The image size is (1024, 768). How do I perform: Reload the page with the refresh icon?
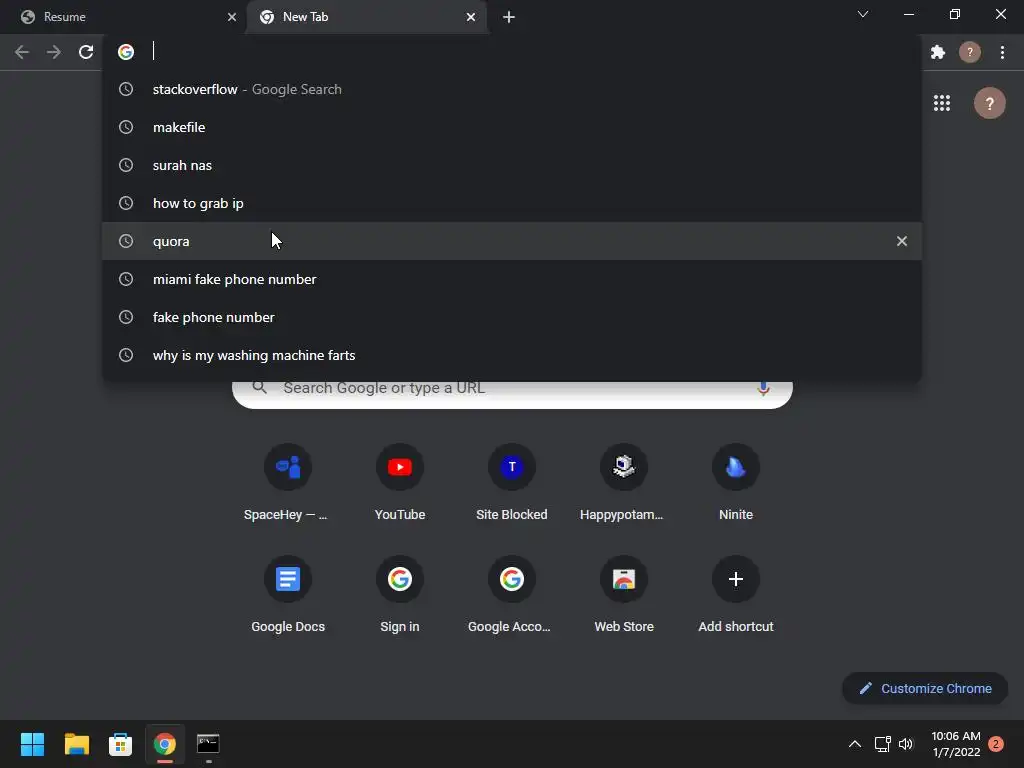(86, 52)
